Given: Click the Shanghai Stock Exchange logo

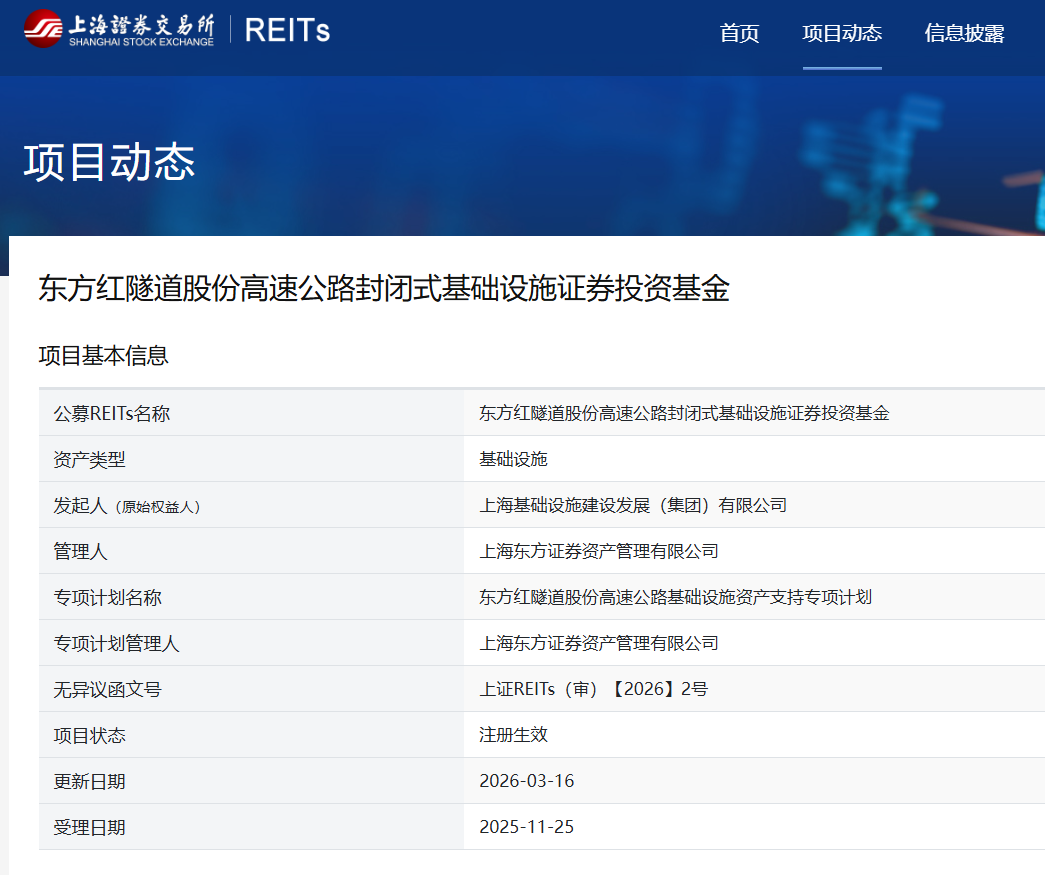Looking at the screenshot, I should coord(119,29).
